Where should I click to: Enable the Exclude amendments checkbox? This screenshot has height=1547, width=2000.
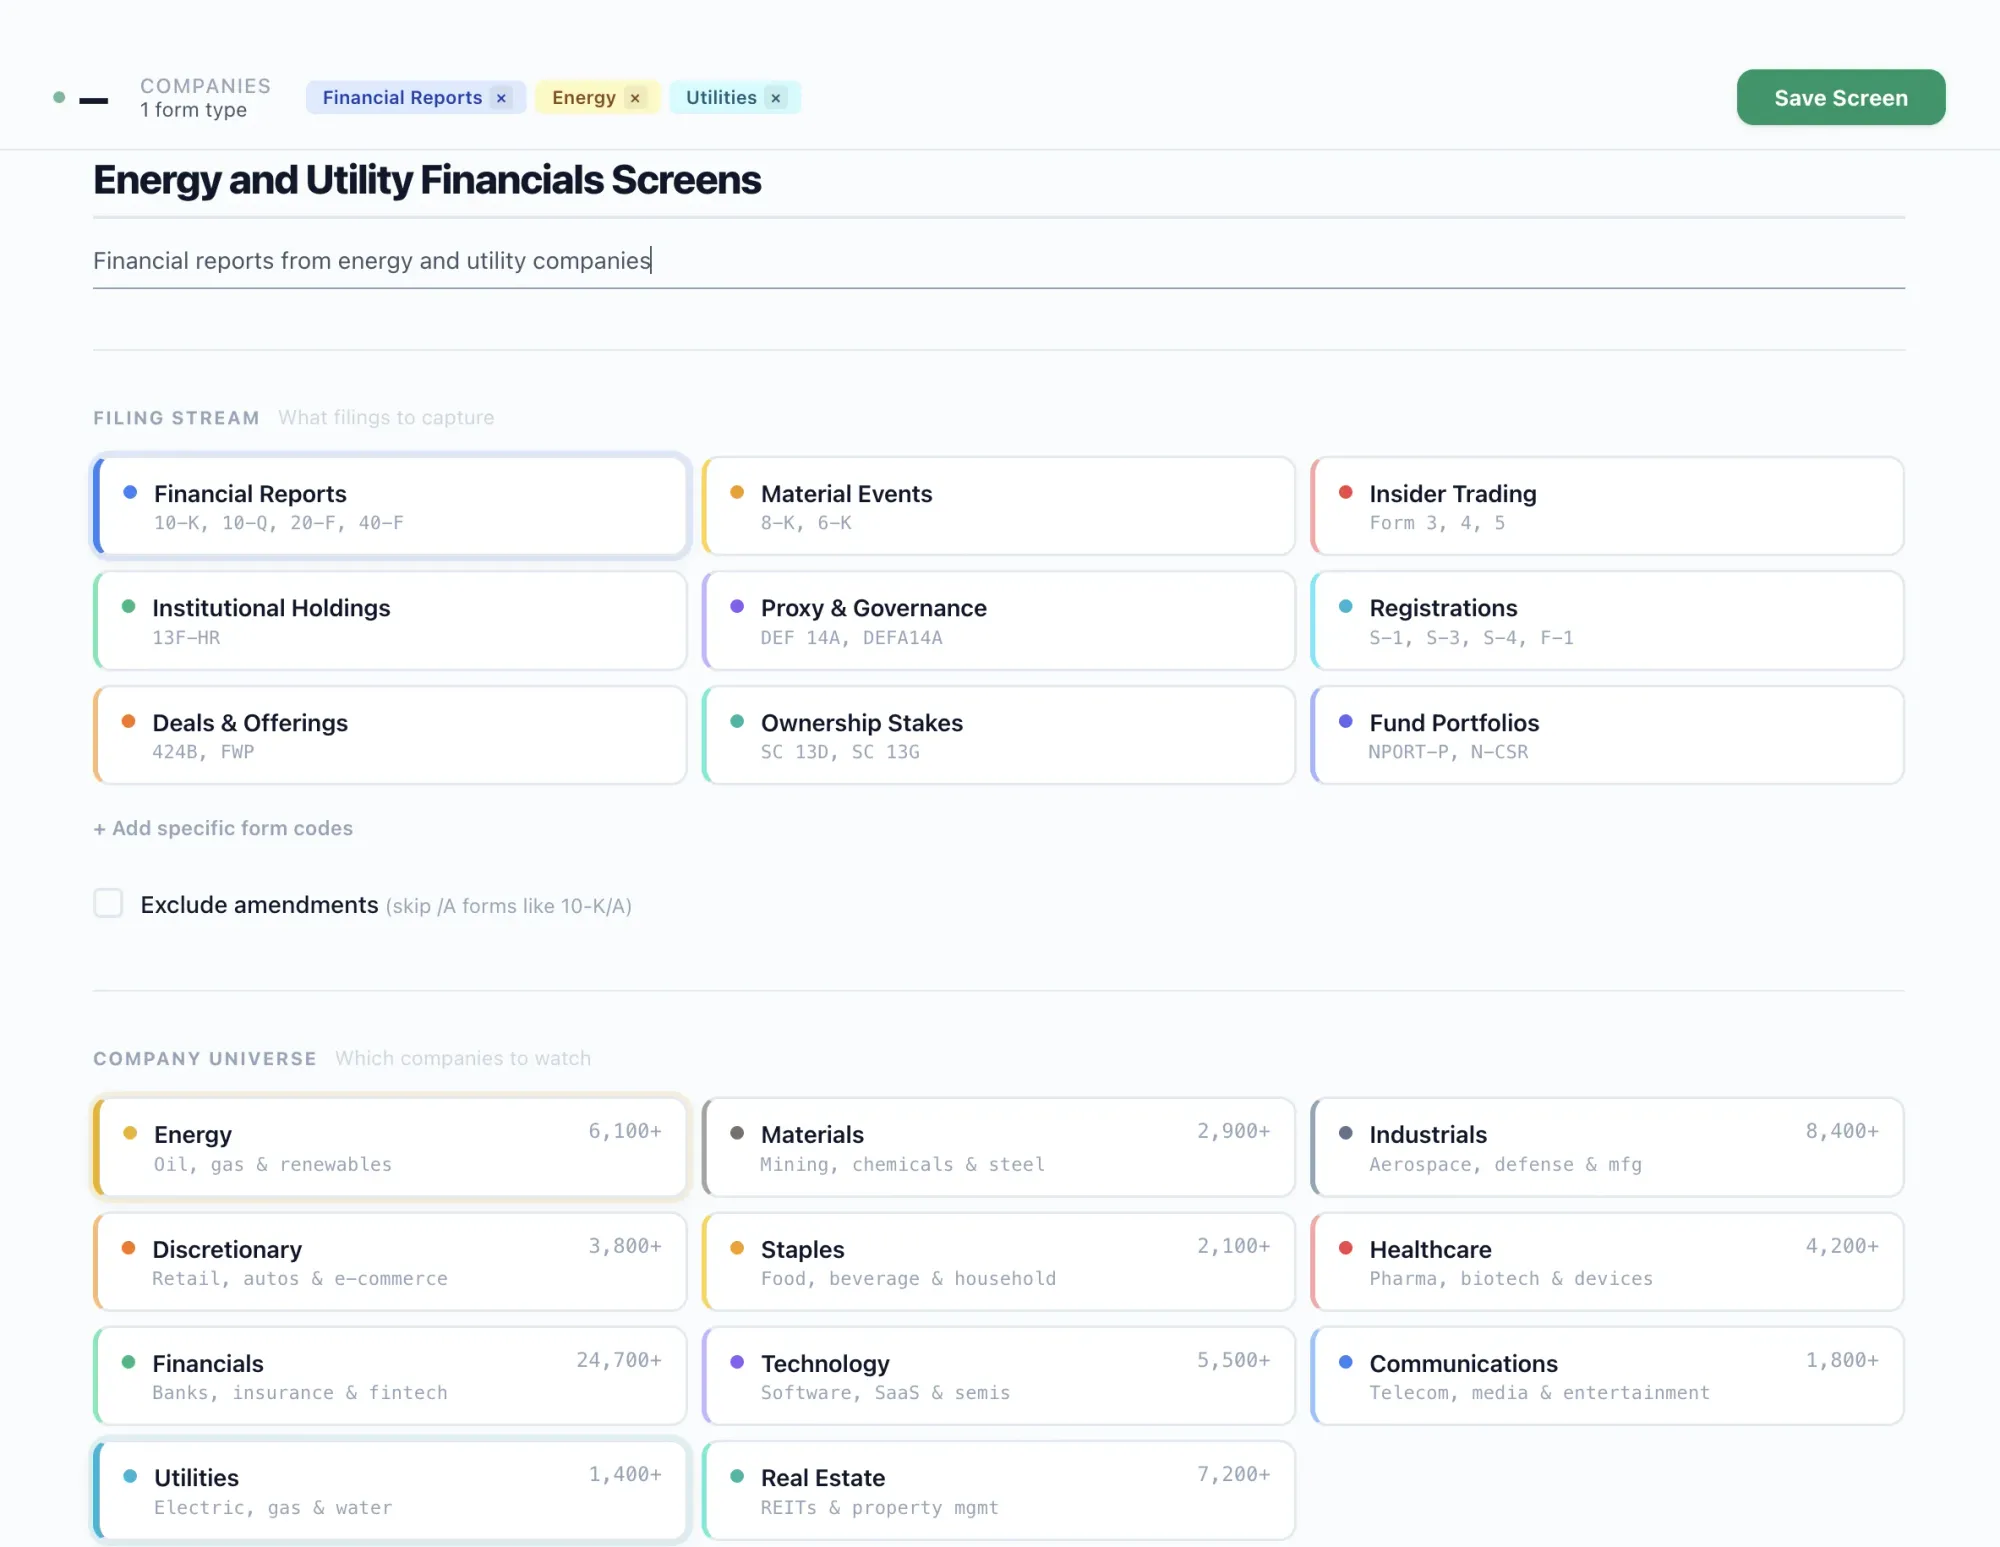pyautogui.click(x=108, y=903)
